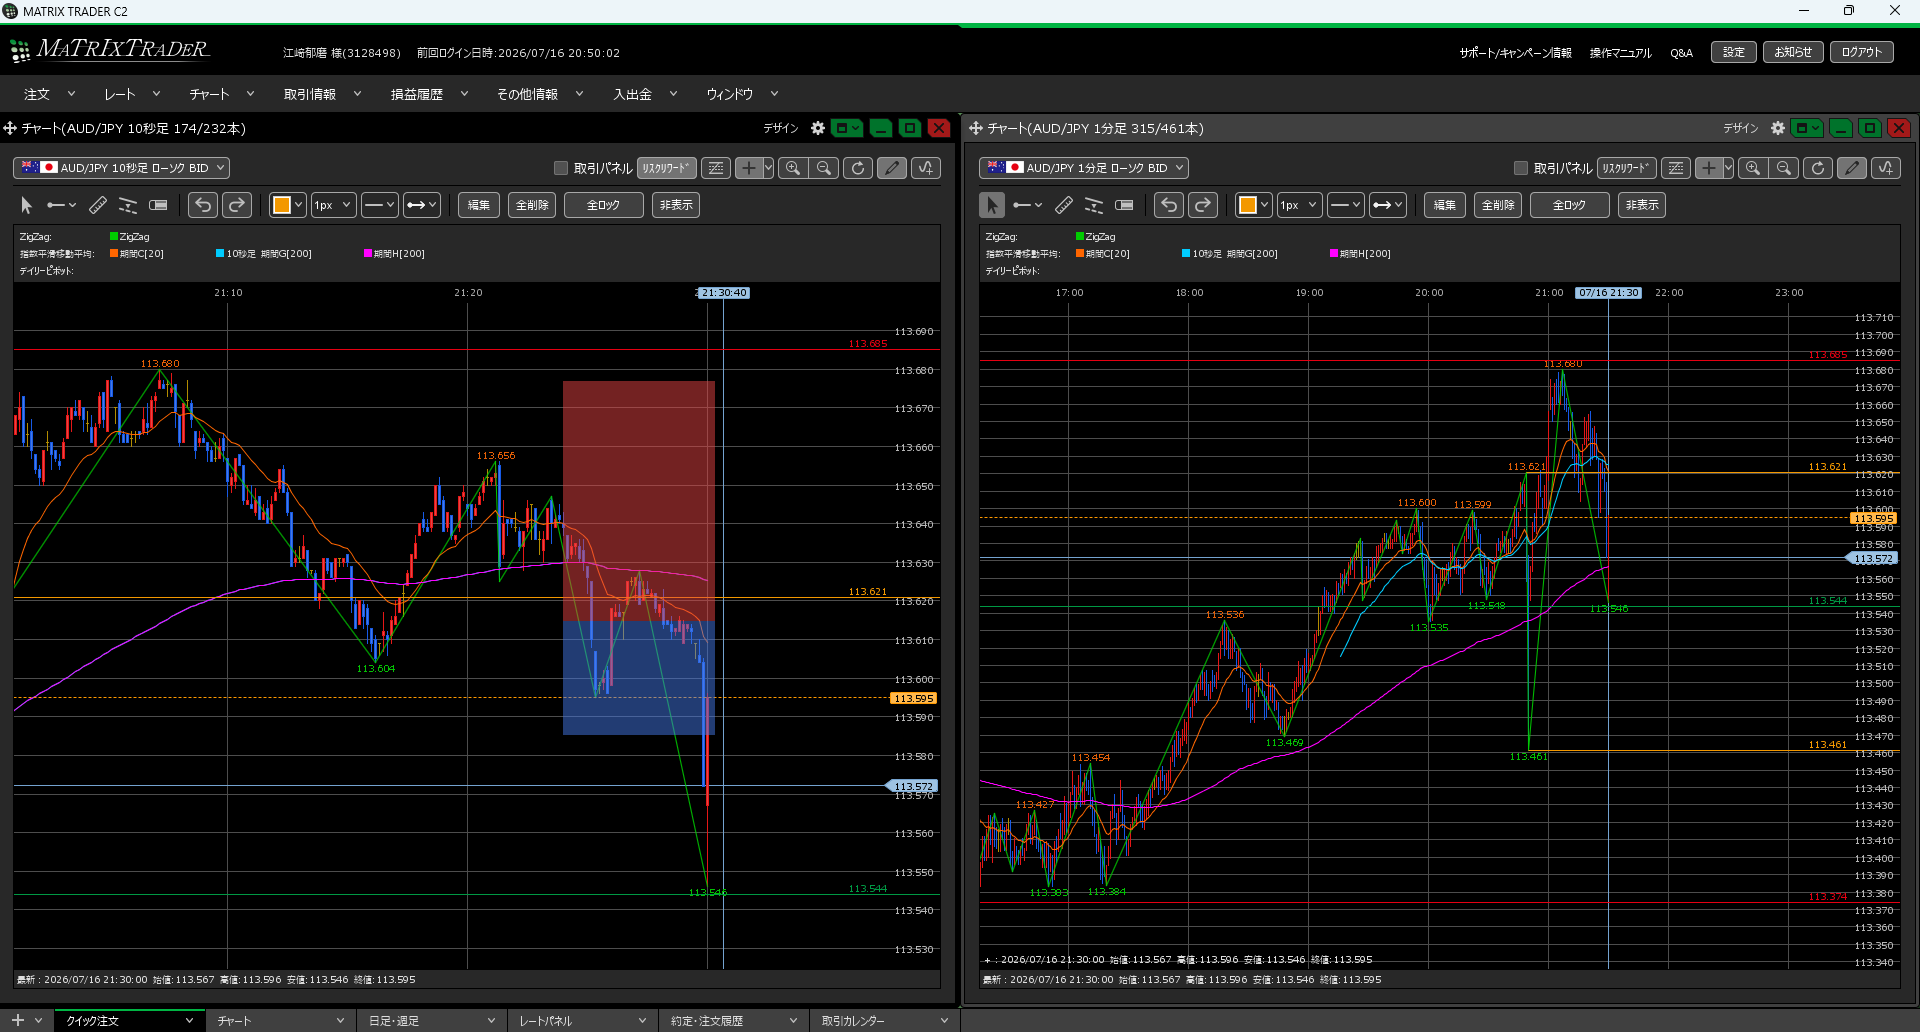Open the 損益履歴 menu
The height and width of the screenshot is (1032, 1920).
[429, 94]
